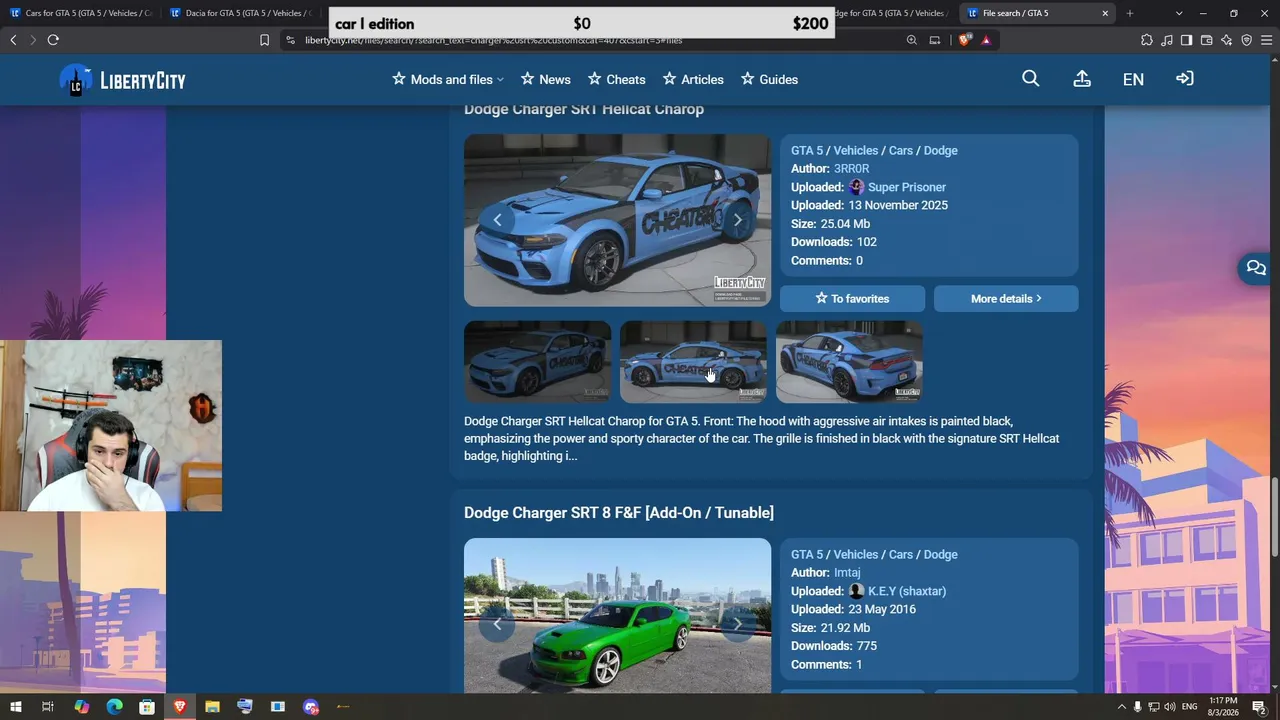Open the Copilot taskbar icon
This screenshot has width=1280, height=720.
click(82, 707)
